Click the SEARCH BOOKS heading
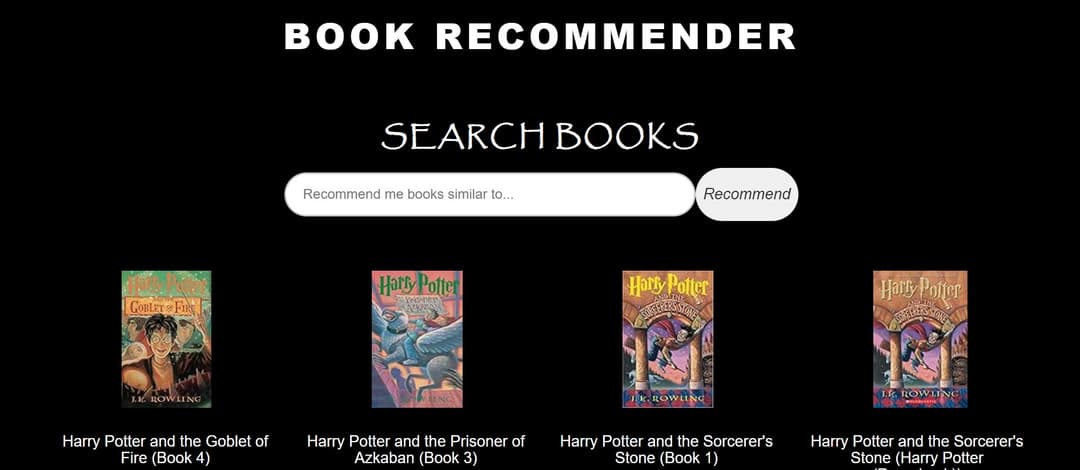1080x470 pixels. (x=540, y=136)
